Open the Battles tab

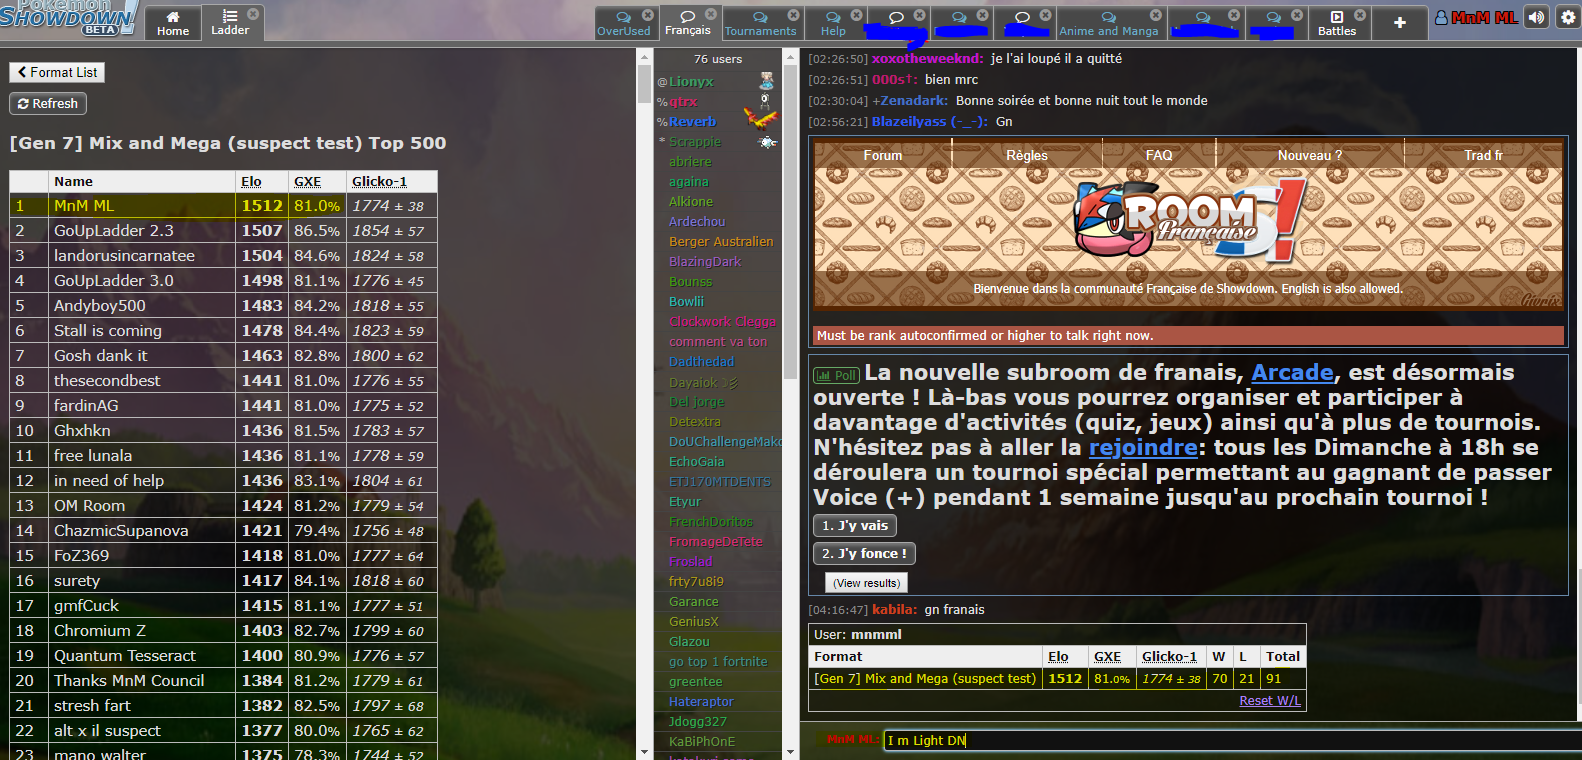click(x=1337, y=24)
